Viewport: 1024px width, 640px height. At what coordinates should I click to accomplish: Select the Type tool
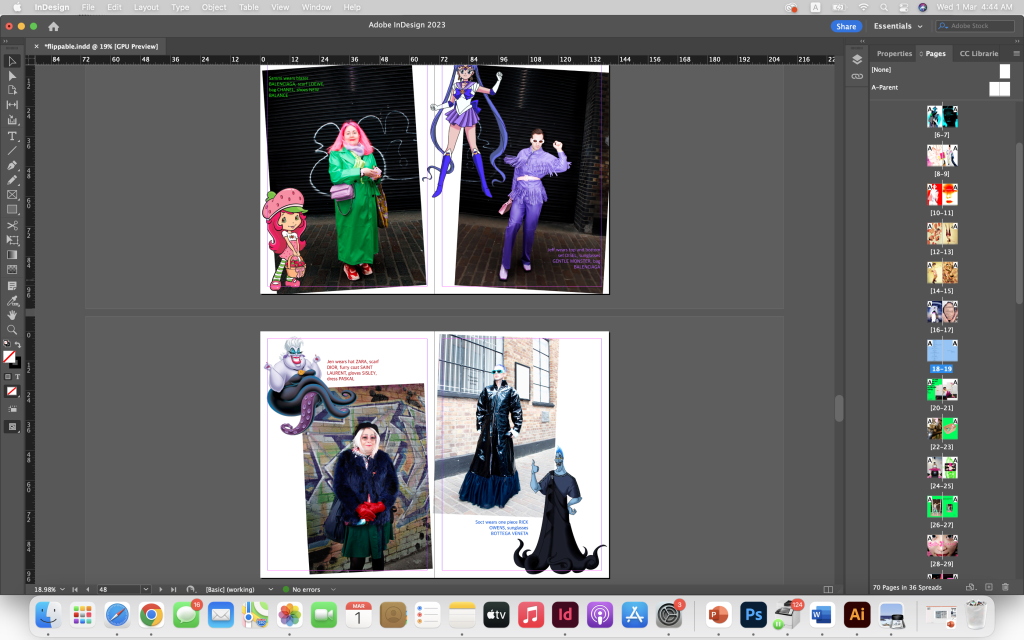(12, 136)
